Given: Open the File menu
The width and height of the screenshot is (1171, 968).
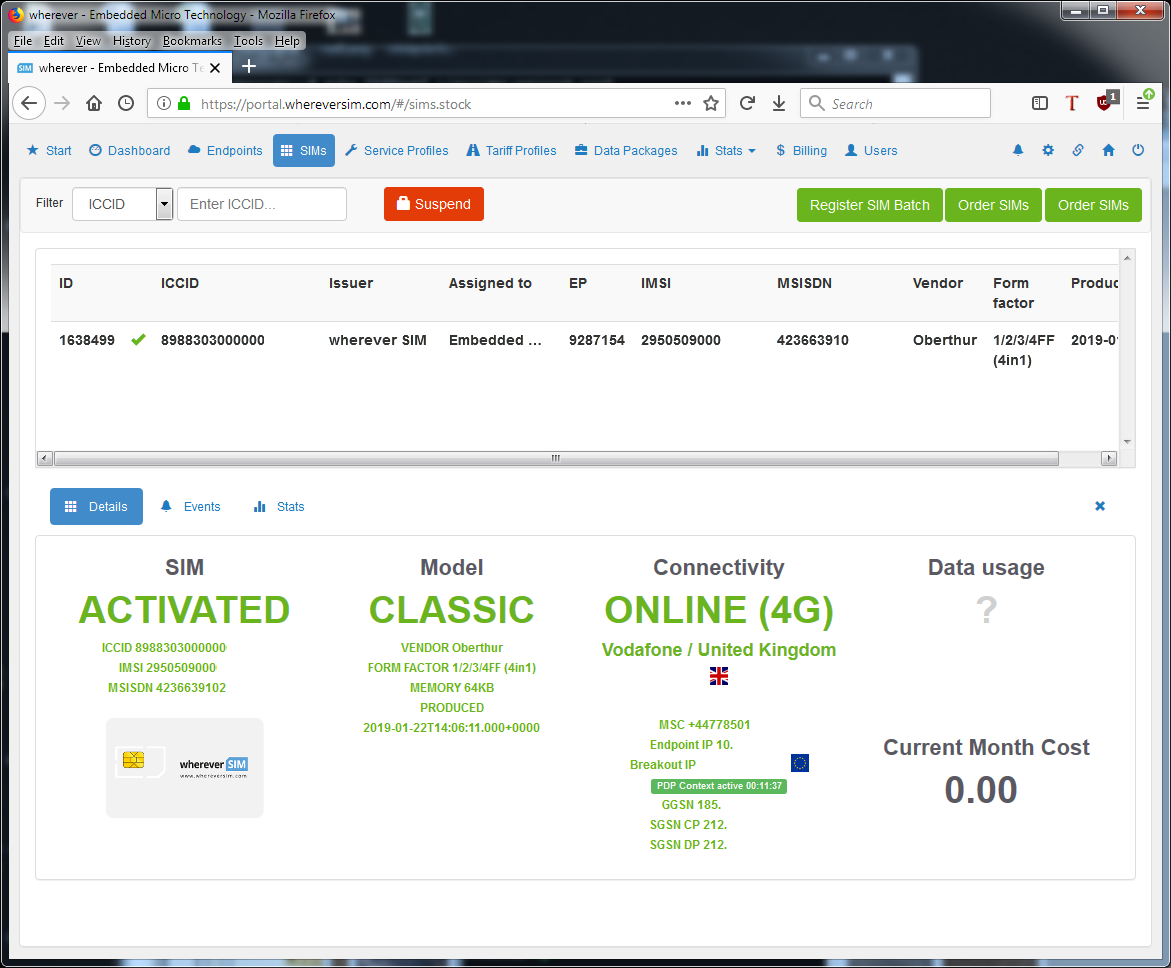Looking at the screenshot, I should [x=23, y=41].
